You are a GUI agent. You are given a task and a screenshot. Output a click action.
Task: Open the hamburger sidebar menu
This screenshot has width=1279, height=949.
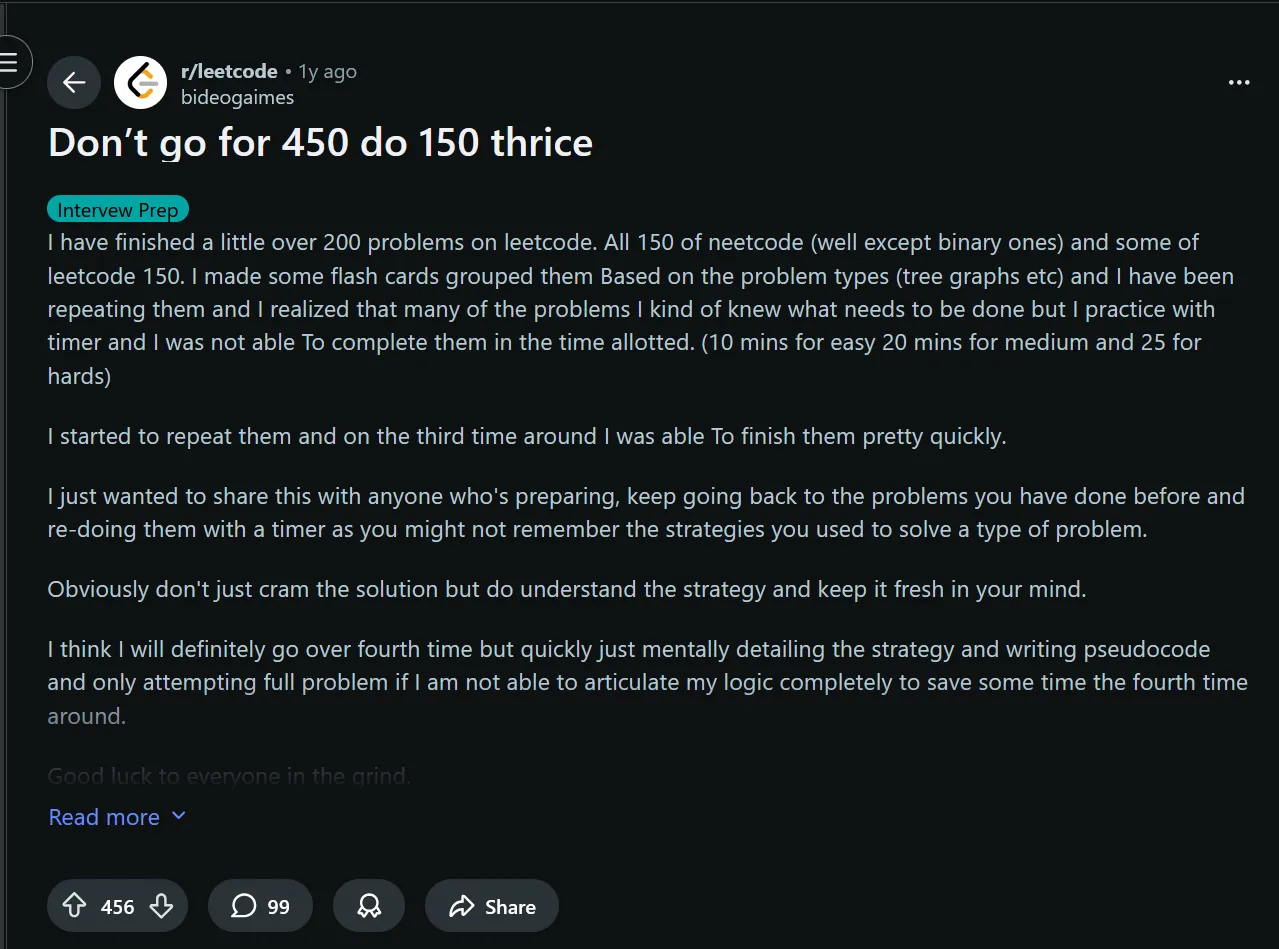pos(10,62)
